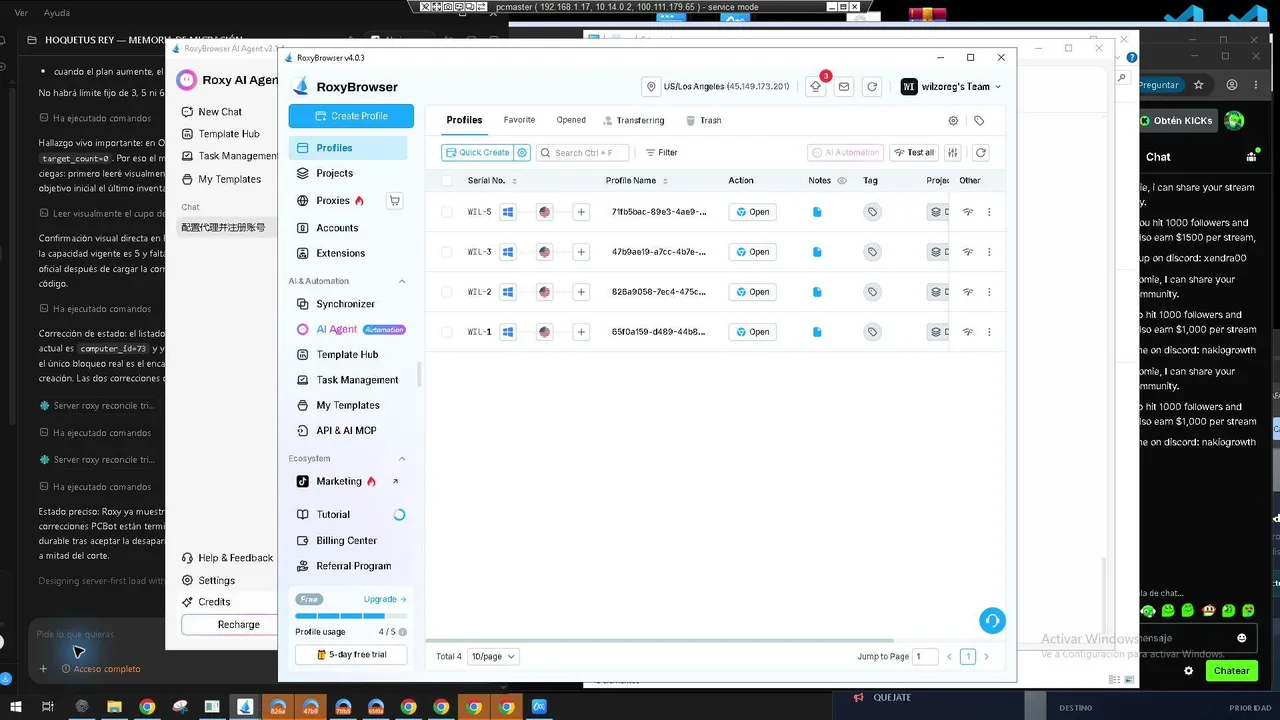Click the Windows OS icon for WIL-5

508,212
